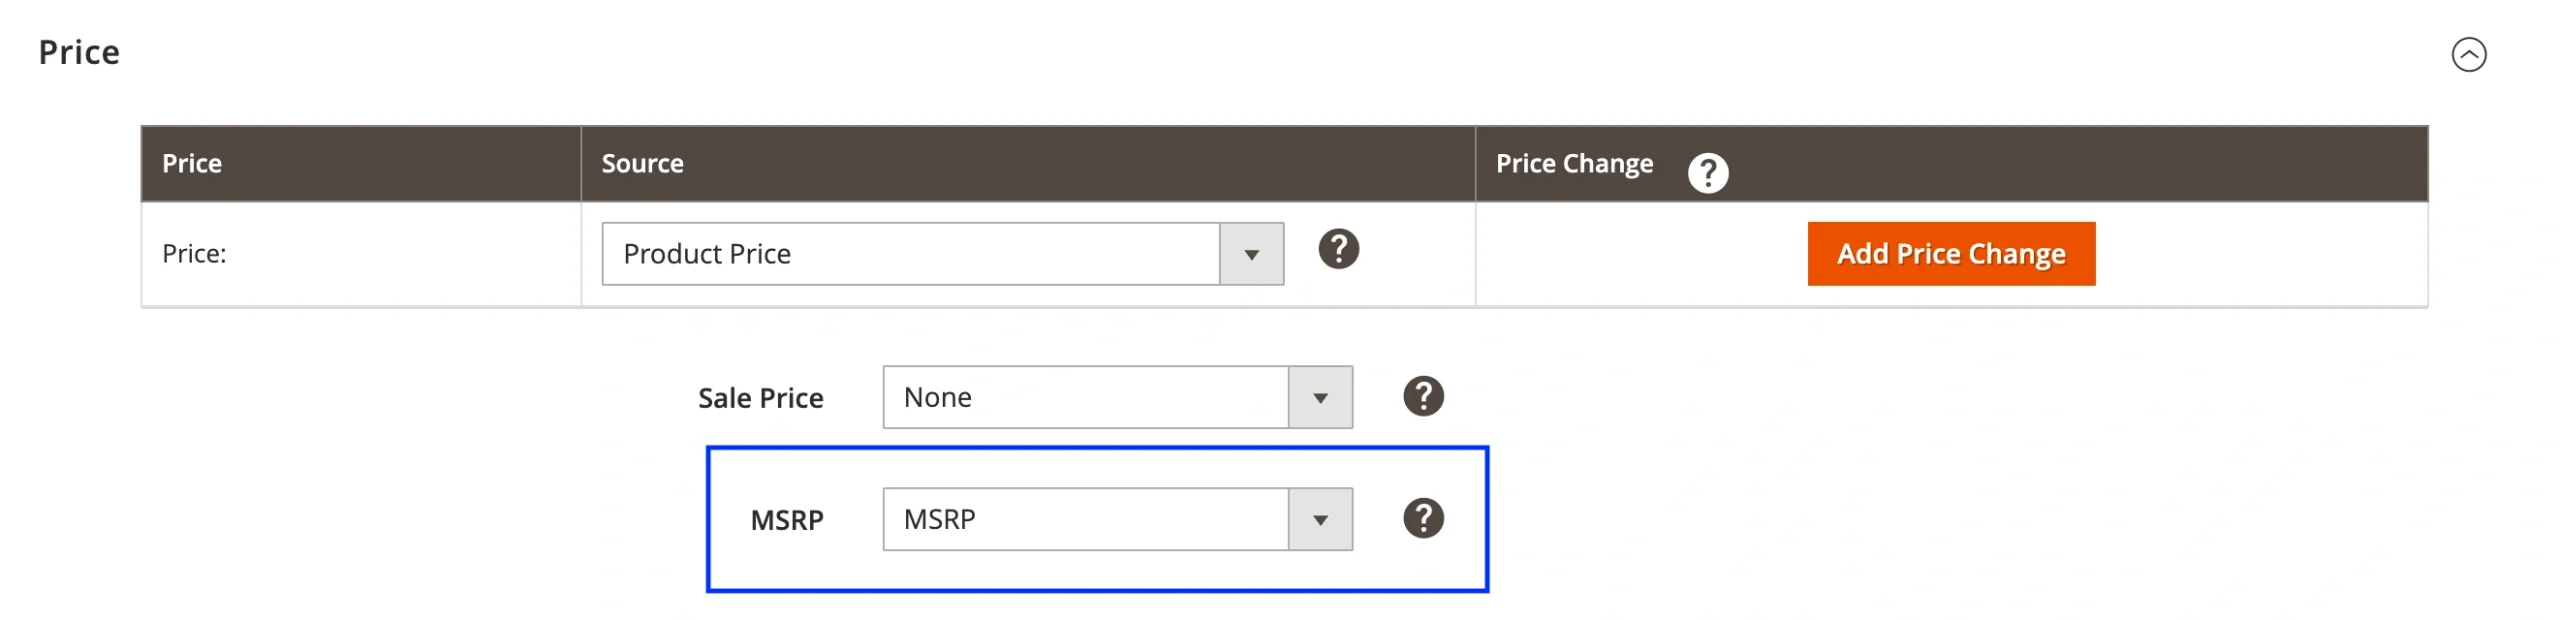This screenshot has height=620, width=2560.
Task: Click the Price section title
Action: point(79,52)
